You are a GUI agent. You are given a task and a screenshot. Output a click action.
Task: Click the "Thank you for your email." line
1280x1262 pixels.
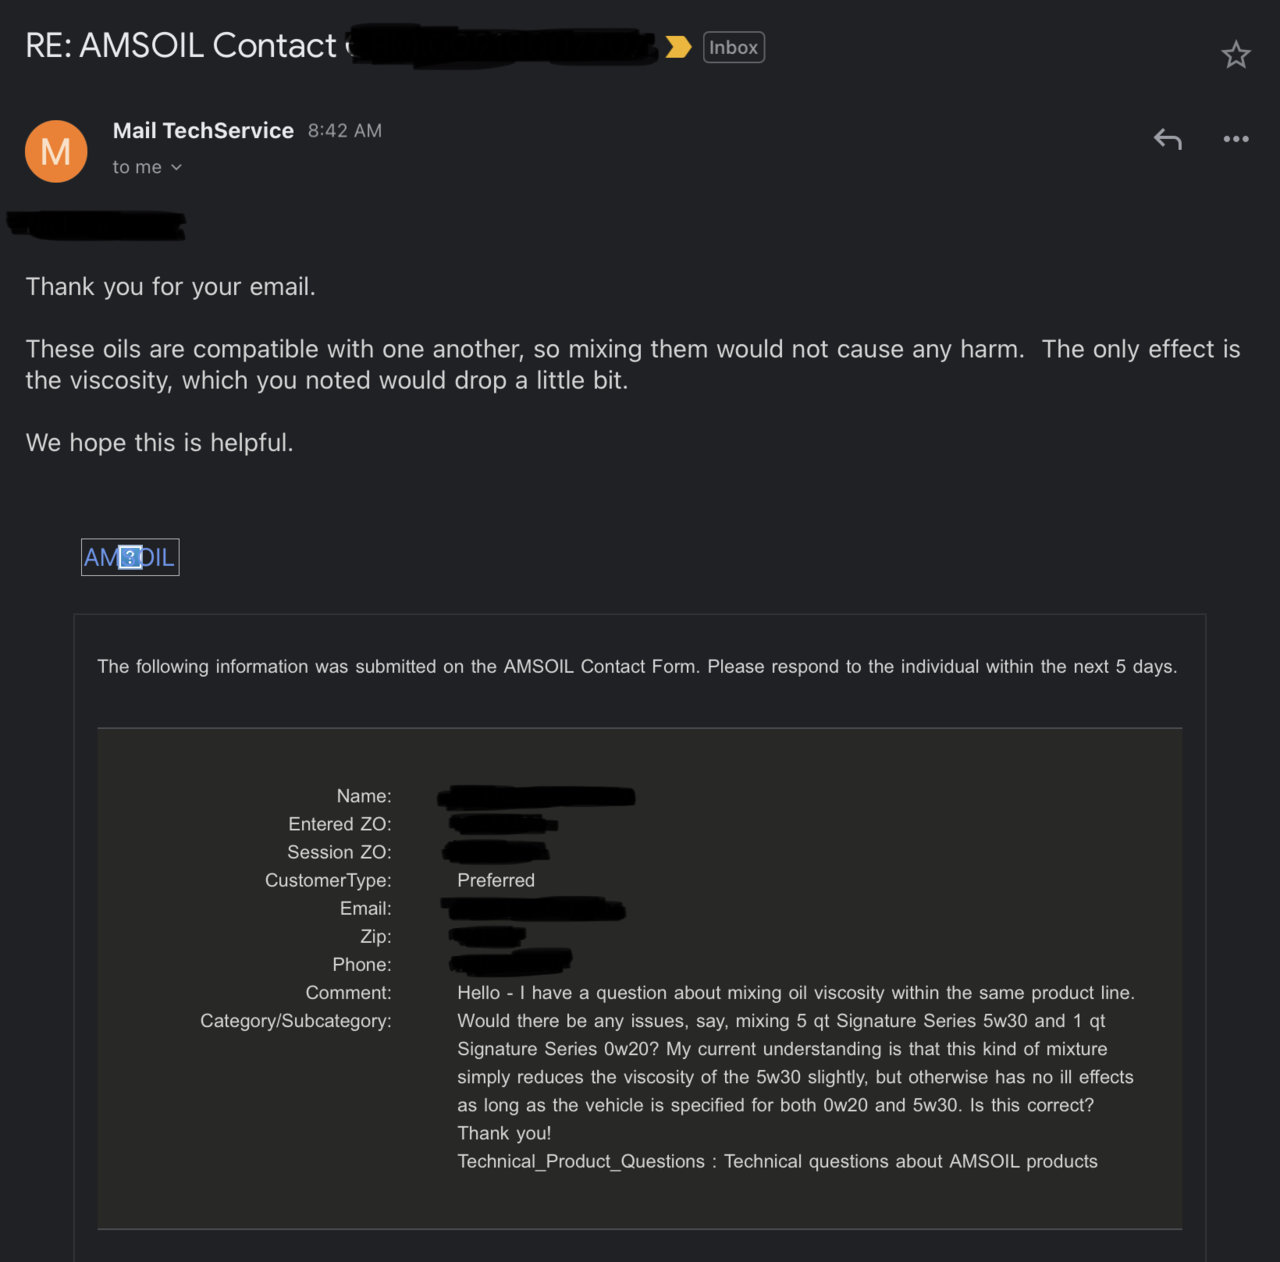pos(171,287)
